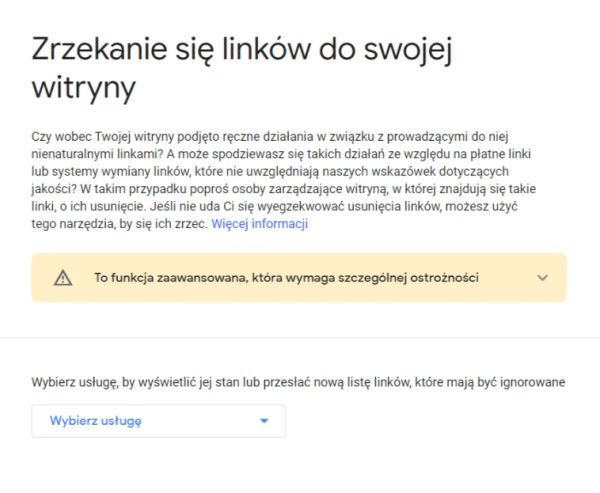600x493 pixels.
Task: Open the "Wybierz usługę" dropdown label
Action: (x=96, y=421)
